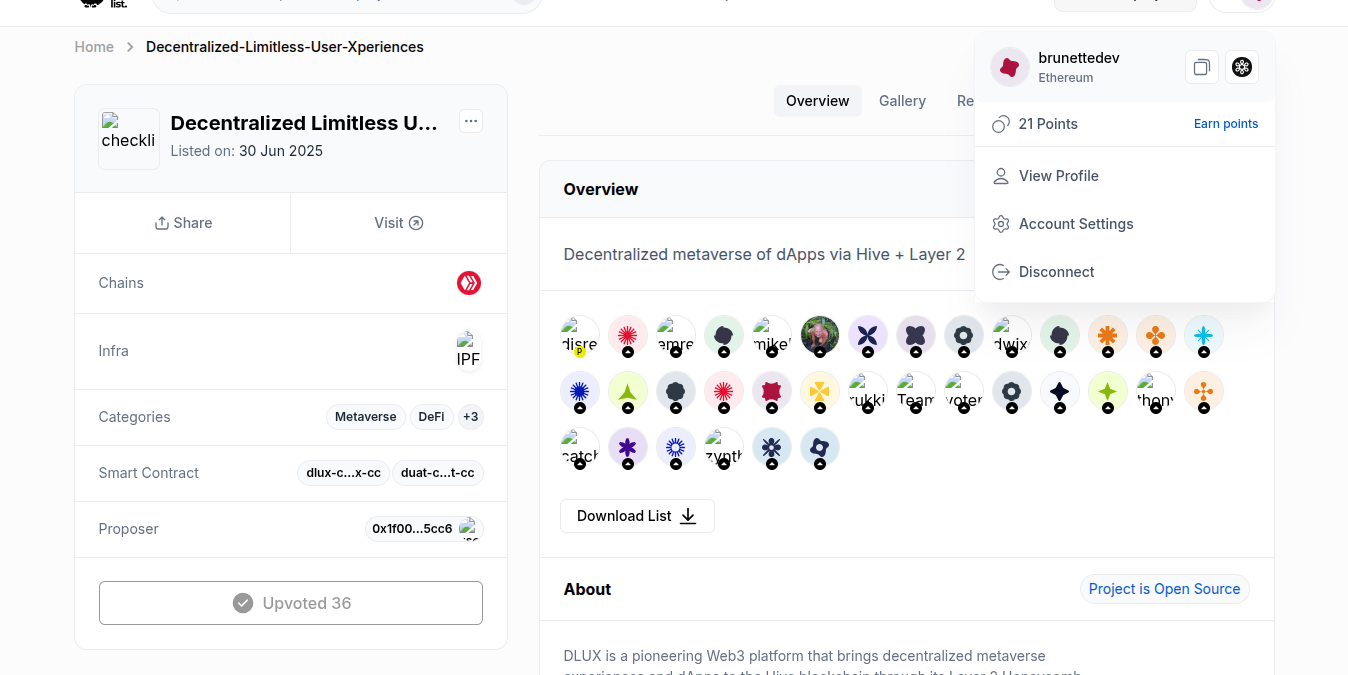
Task: Click the green four-point star avatar
Action: 1108,391
